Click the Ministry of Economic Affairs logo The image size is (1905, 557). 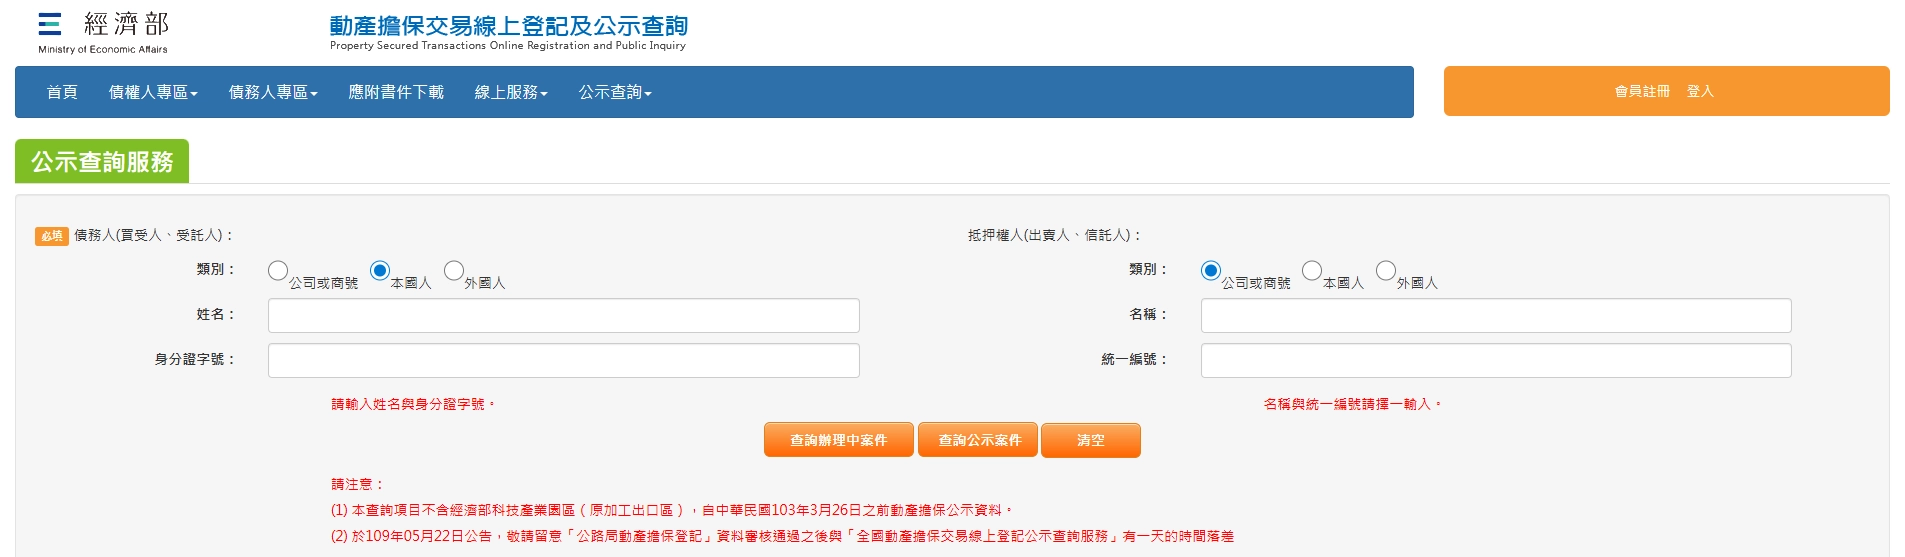103,32
